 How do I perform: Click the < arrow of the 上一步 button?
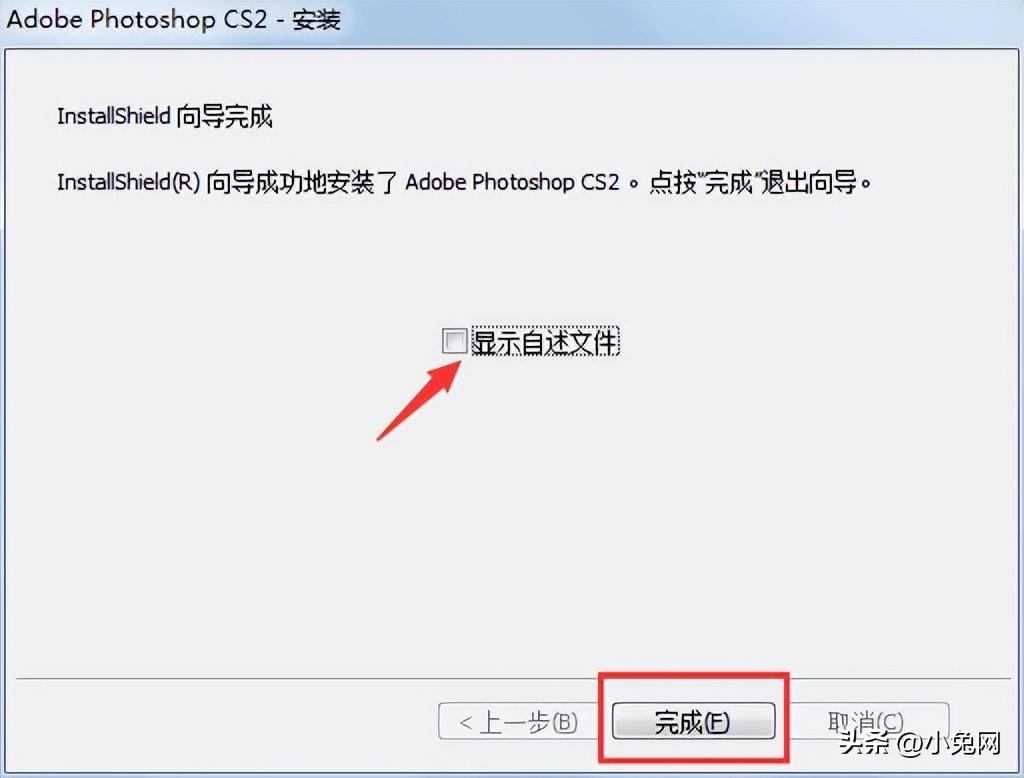[x=466, y=722]
